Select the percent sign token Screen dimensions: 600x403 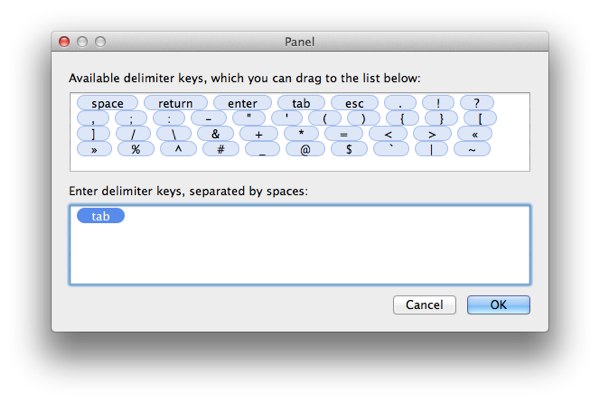tap(135, 149)
